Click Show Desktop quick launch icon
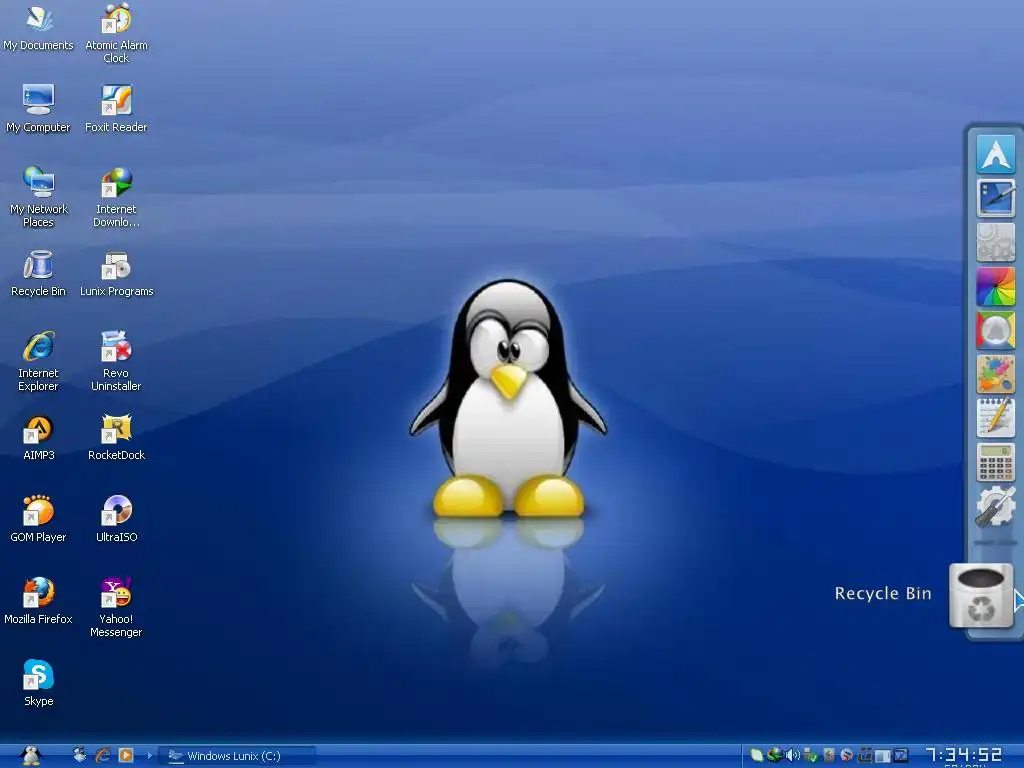 pyautogui.click(x=80, y=755)
